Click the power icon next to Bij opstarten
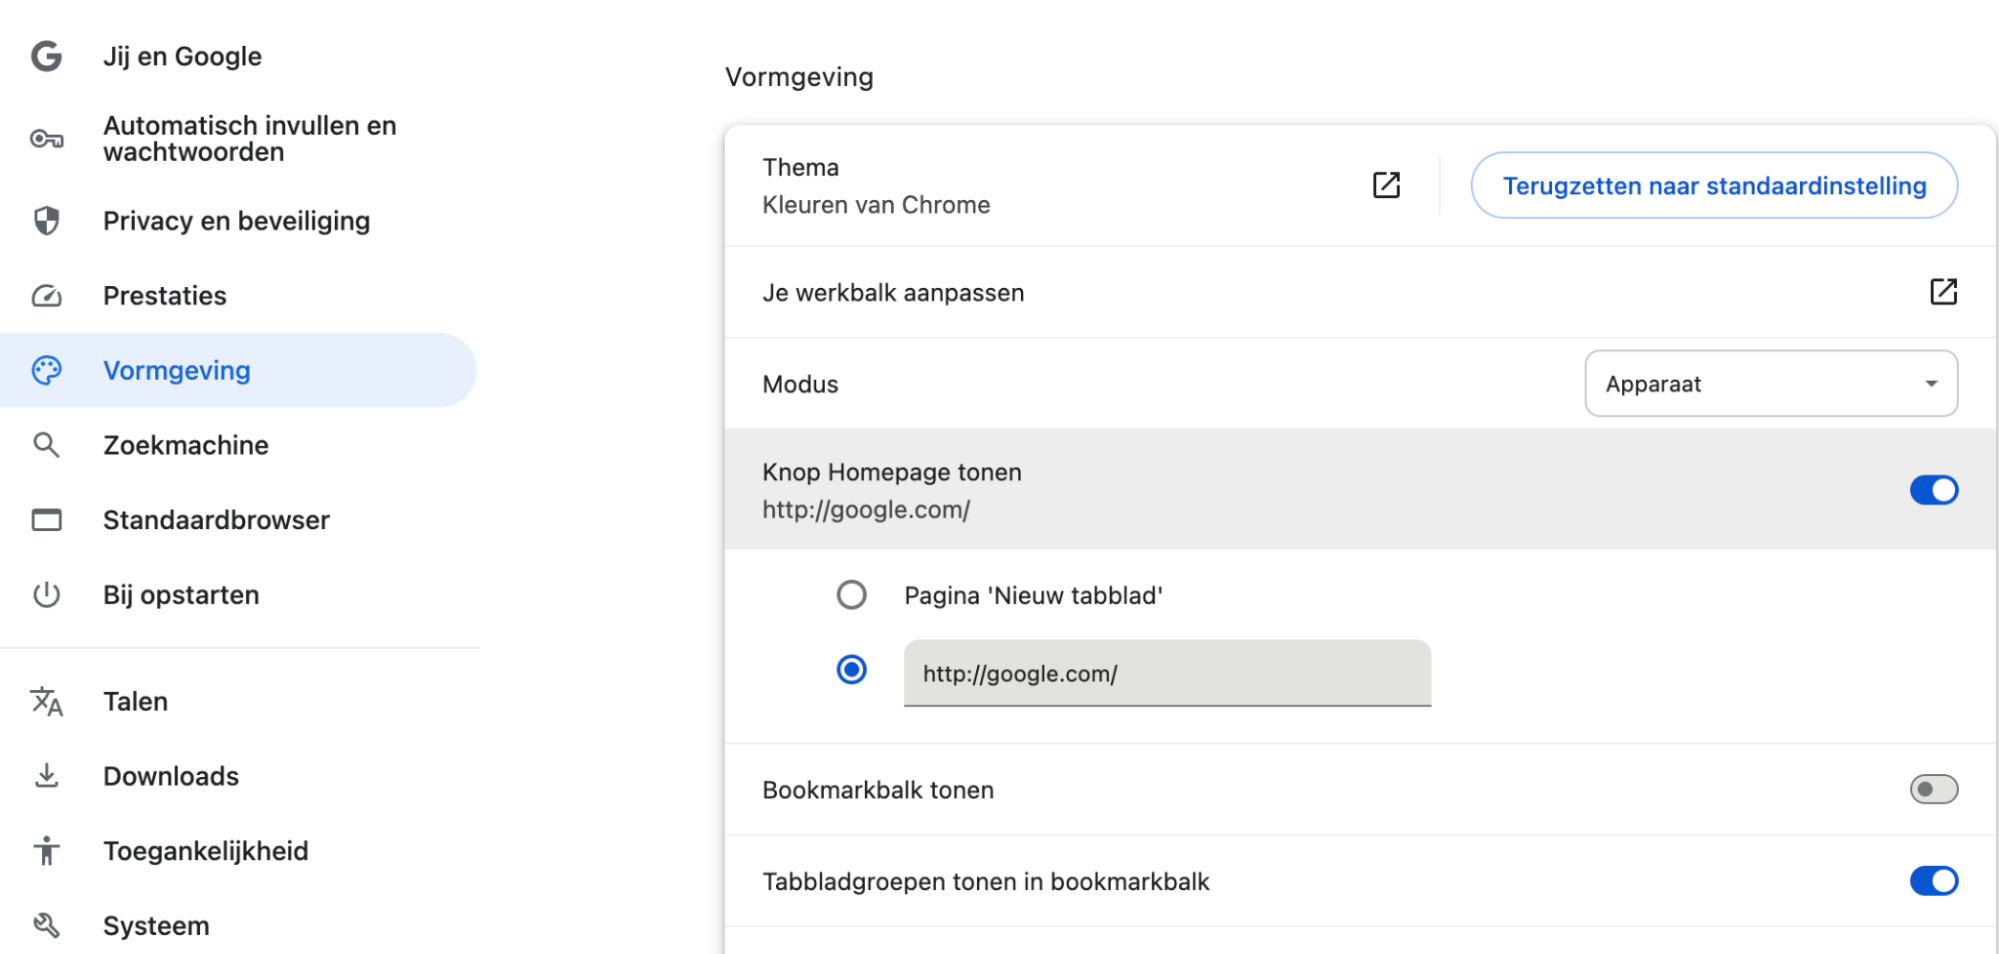 [46, 594]
